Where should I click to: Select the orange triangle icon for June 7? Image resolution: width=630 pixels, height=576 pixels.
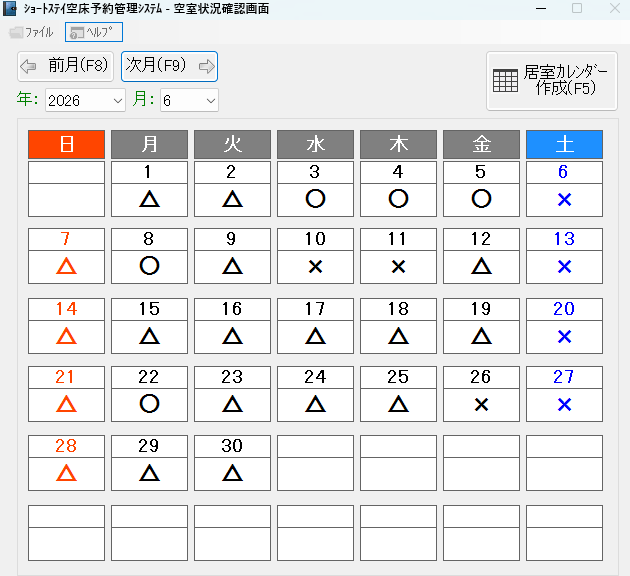tap(66, 267)
